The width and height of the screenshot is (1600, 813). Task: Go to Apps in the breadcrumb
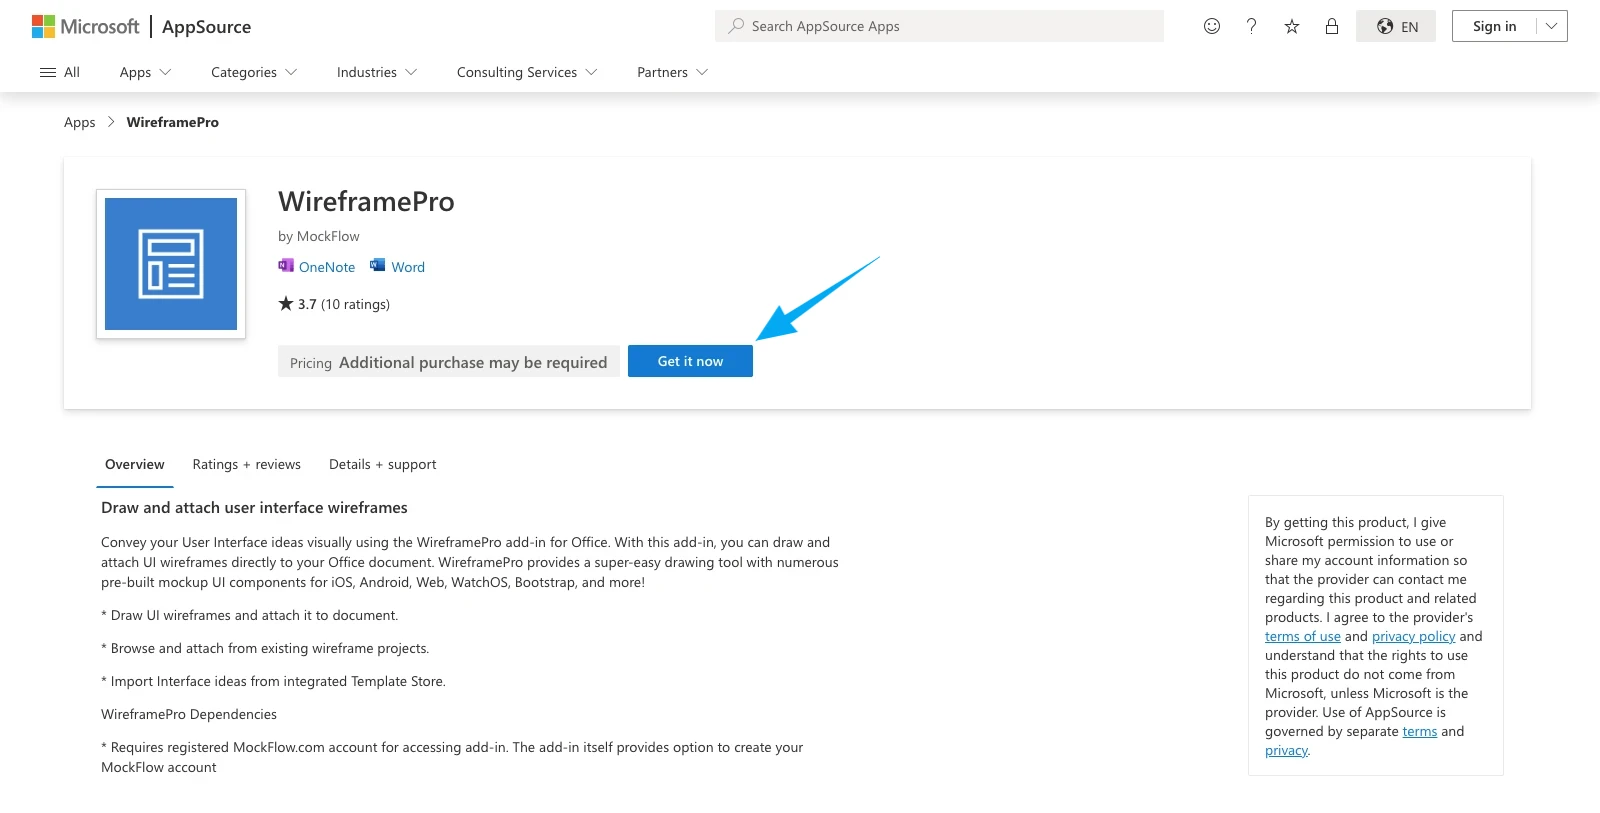pos(80,122)
